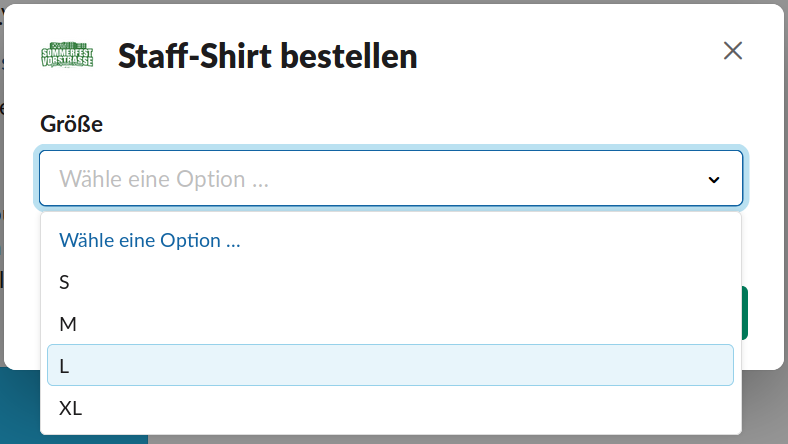Click the empty space right of the S option
The width and height of the screenshot is (788, 444).
pos(400,282)
